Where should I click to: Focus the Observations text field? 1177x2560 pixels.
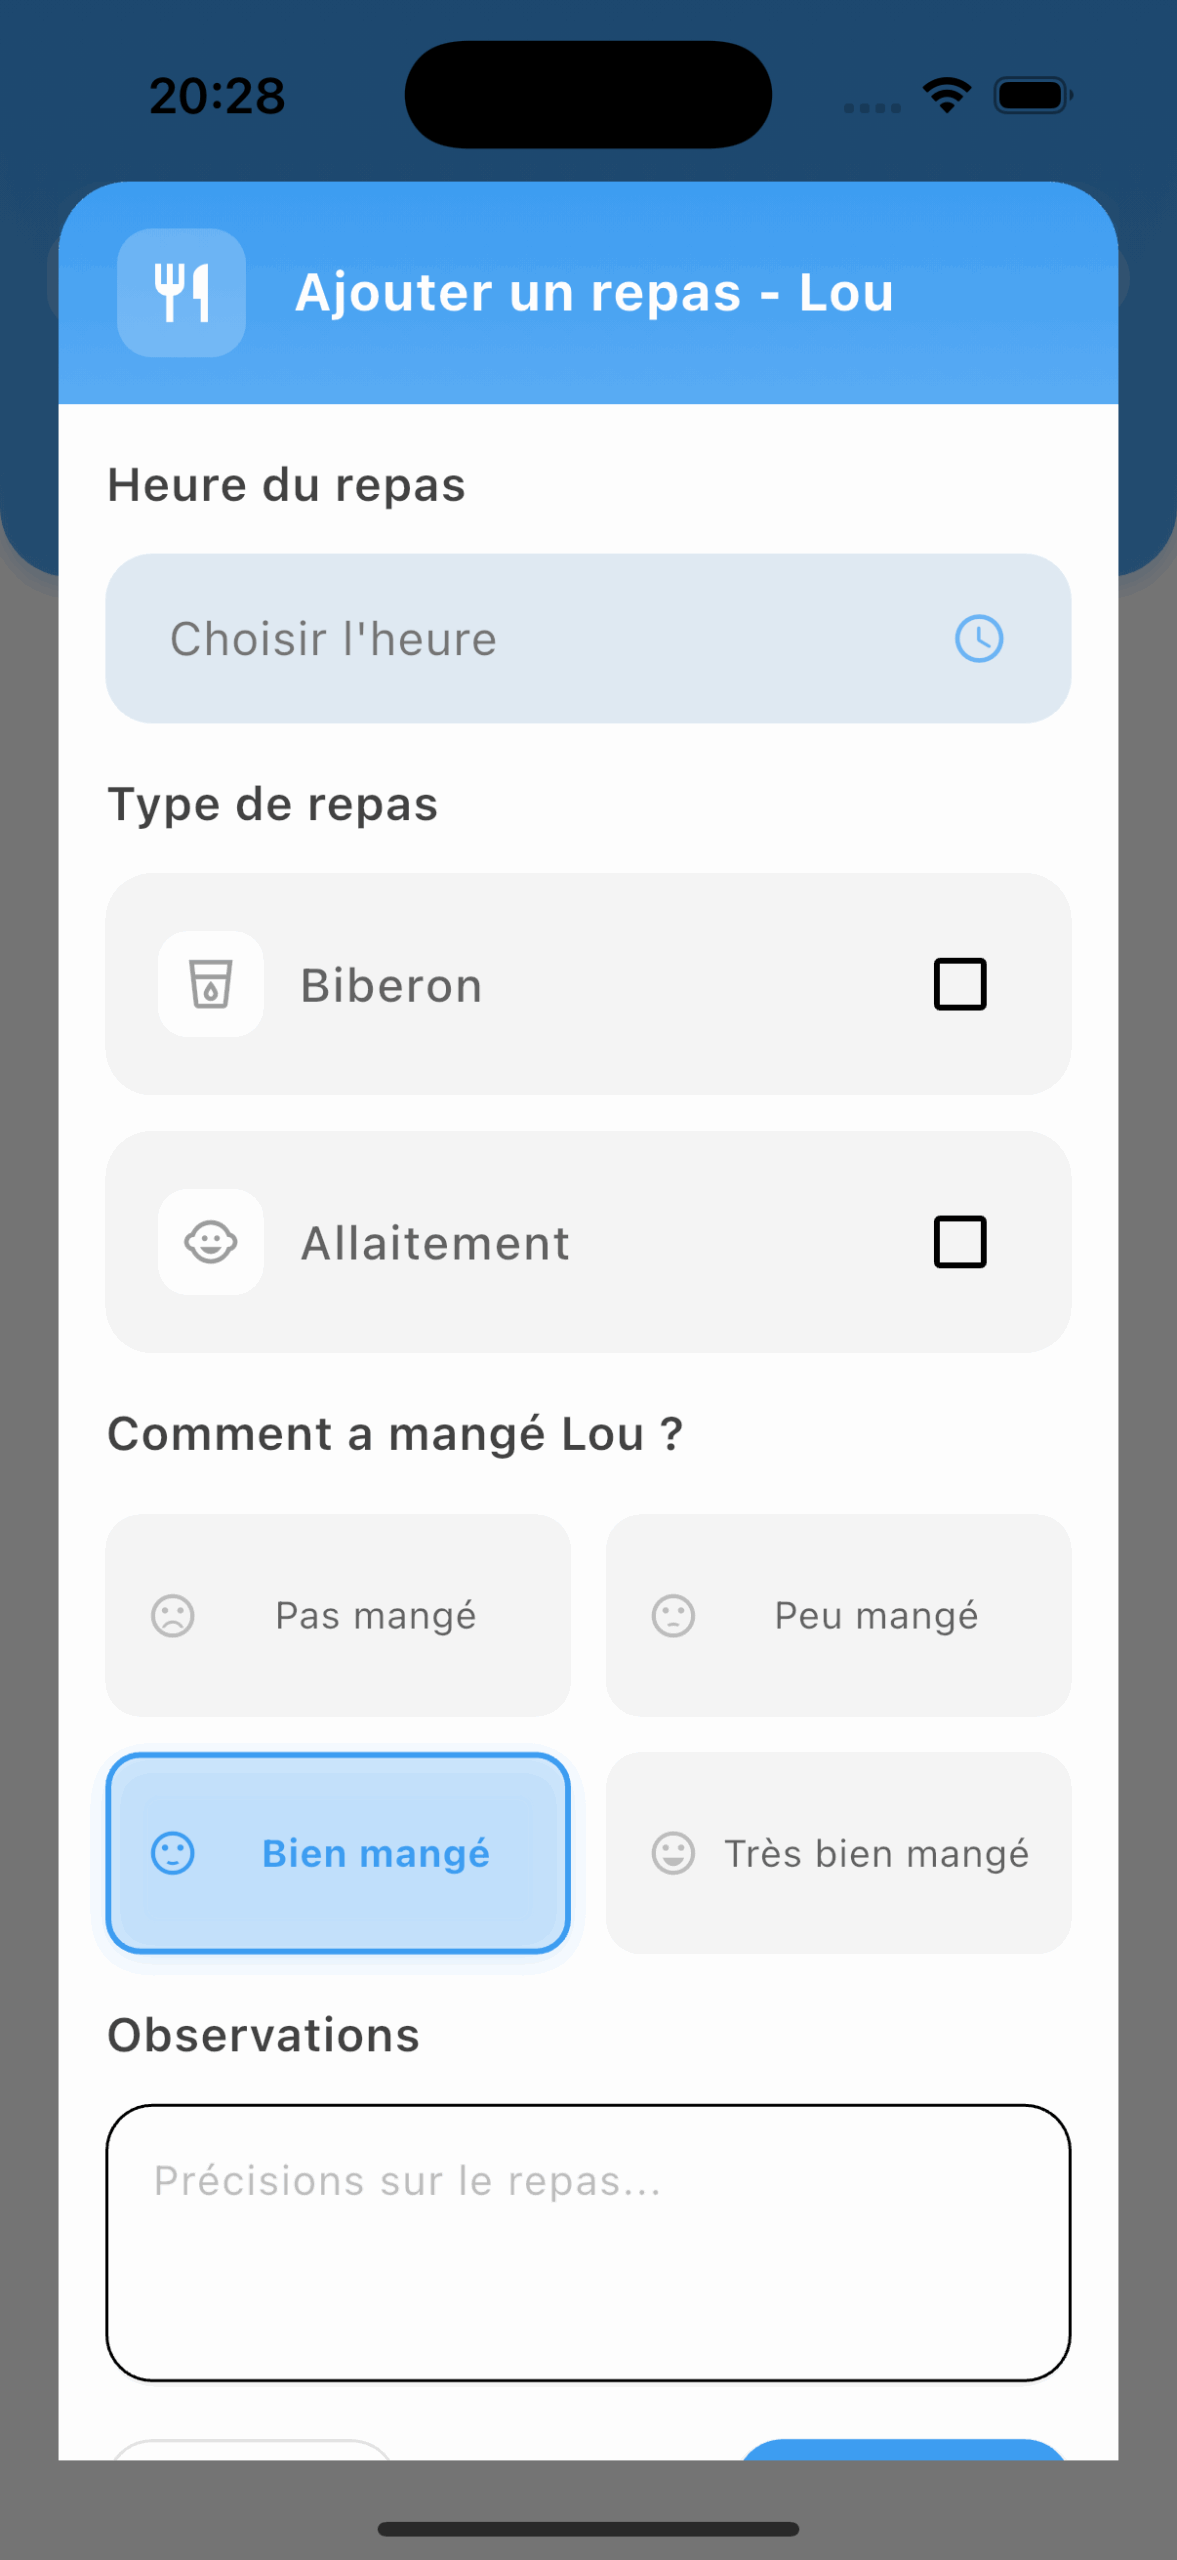coord(588,2243)
